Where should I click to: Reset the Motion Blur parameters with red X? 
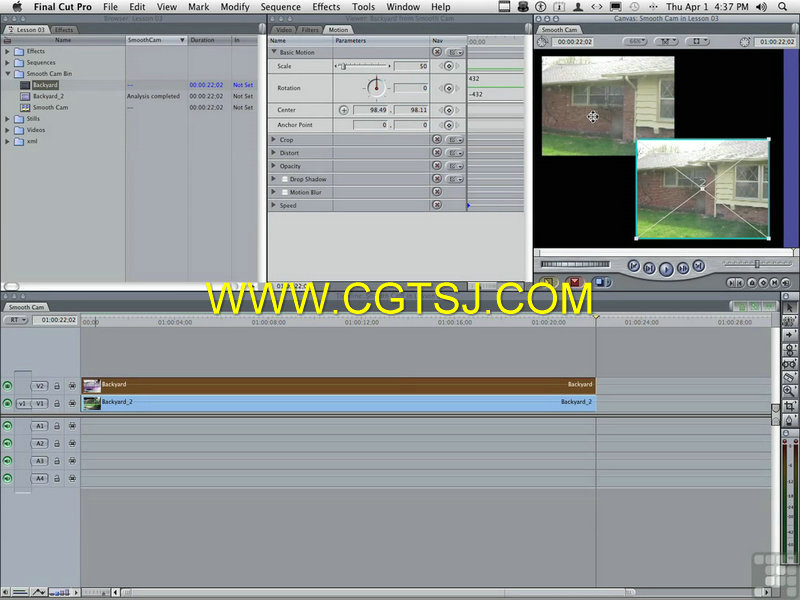click(437, 192)
